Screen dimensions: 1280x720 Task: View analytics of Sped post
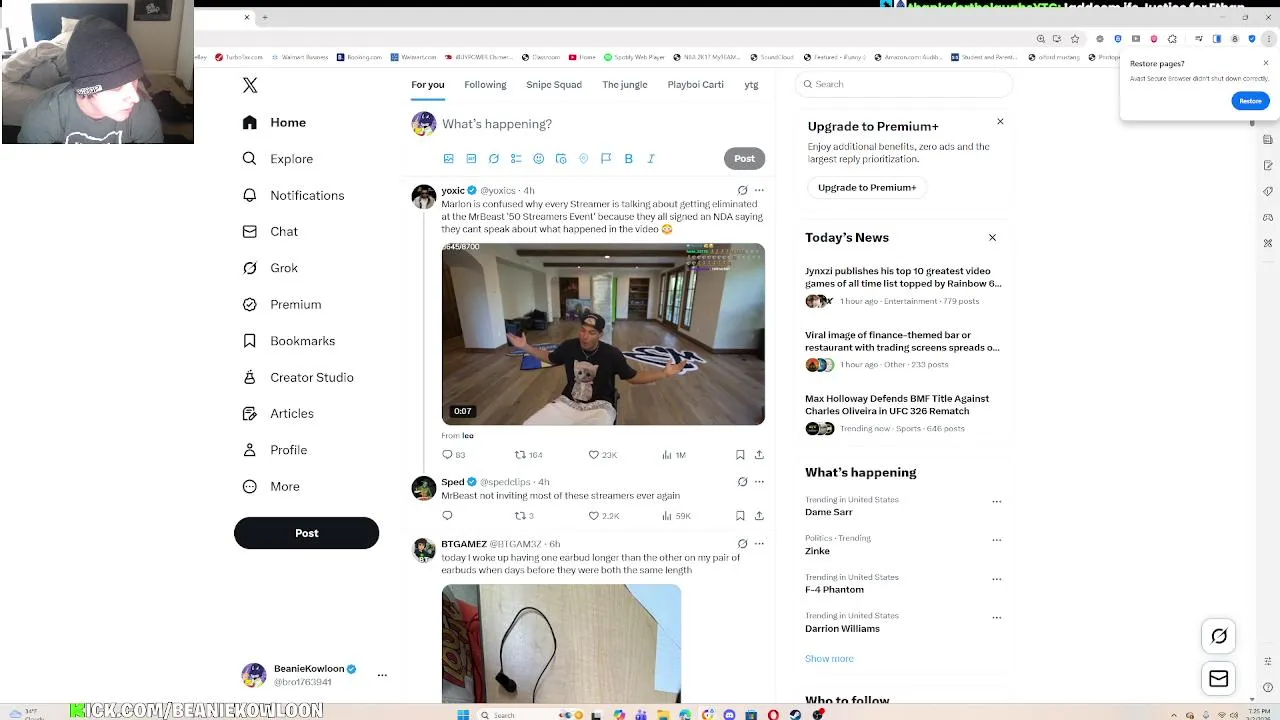(676, 516)
